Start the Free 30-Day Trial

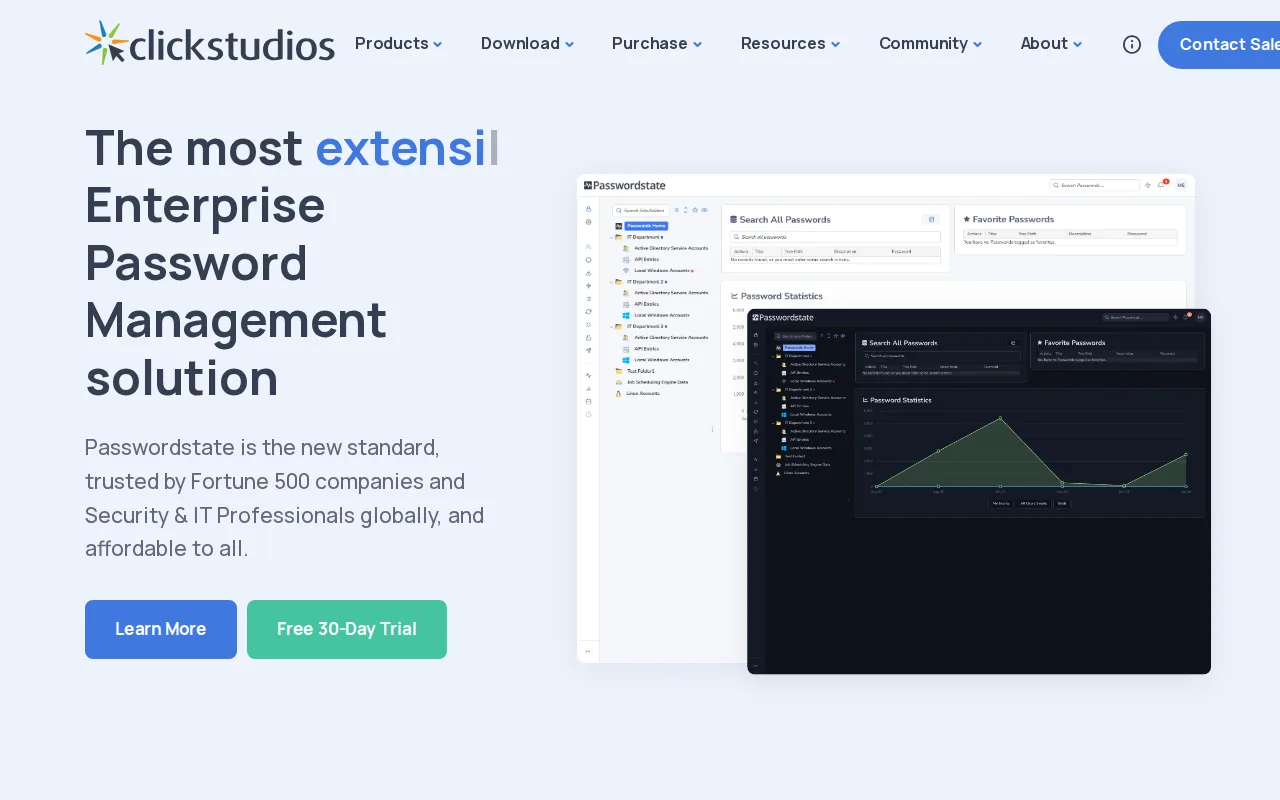pyautogui.click(x=347, y=629)
